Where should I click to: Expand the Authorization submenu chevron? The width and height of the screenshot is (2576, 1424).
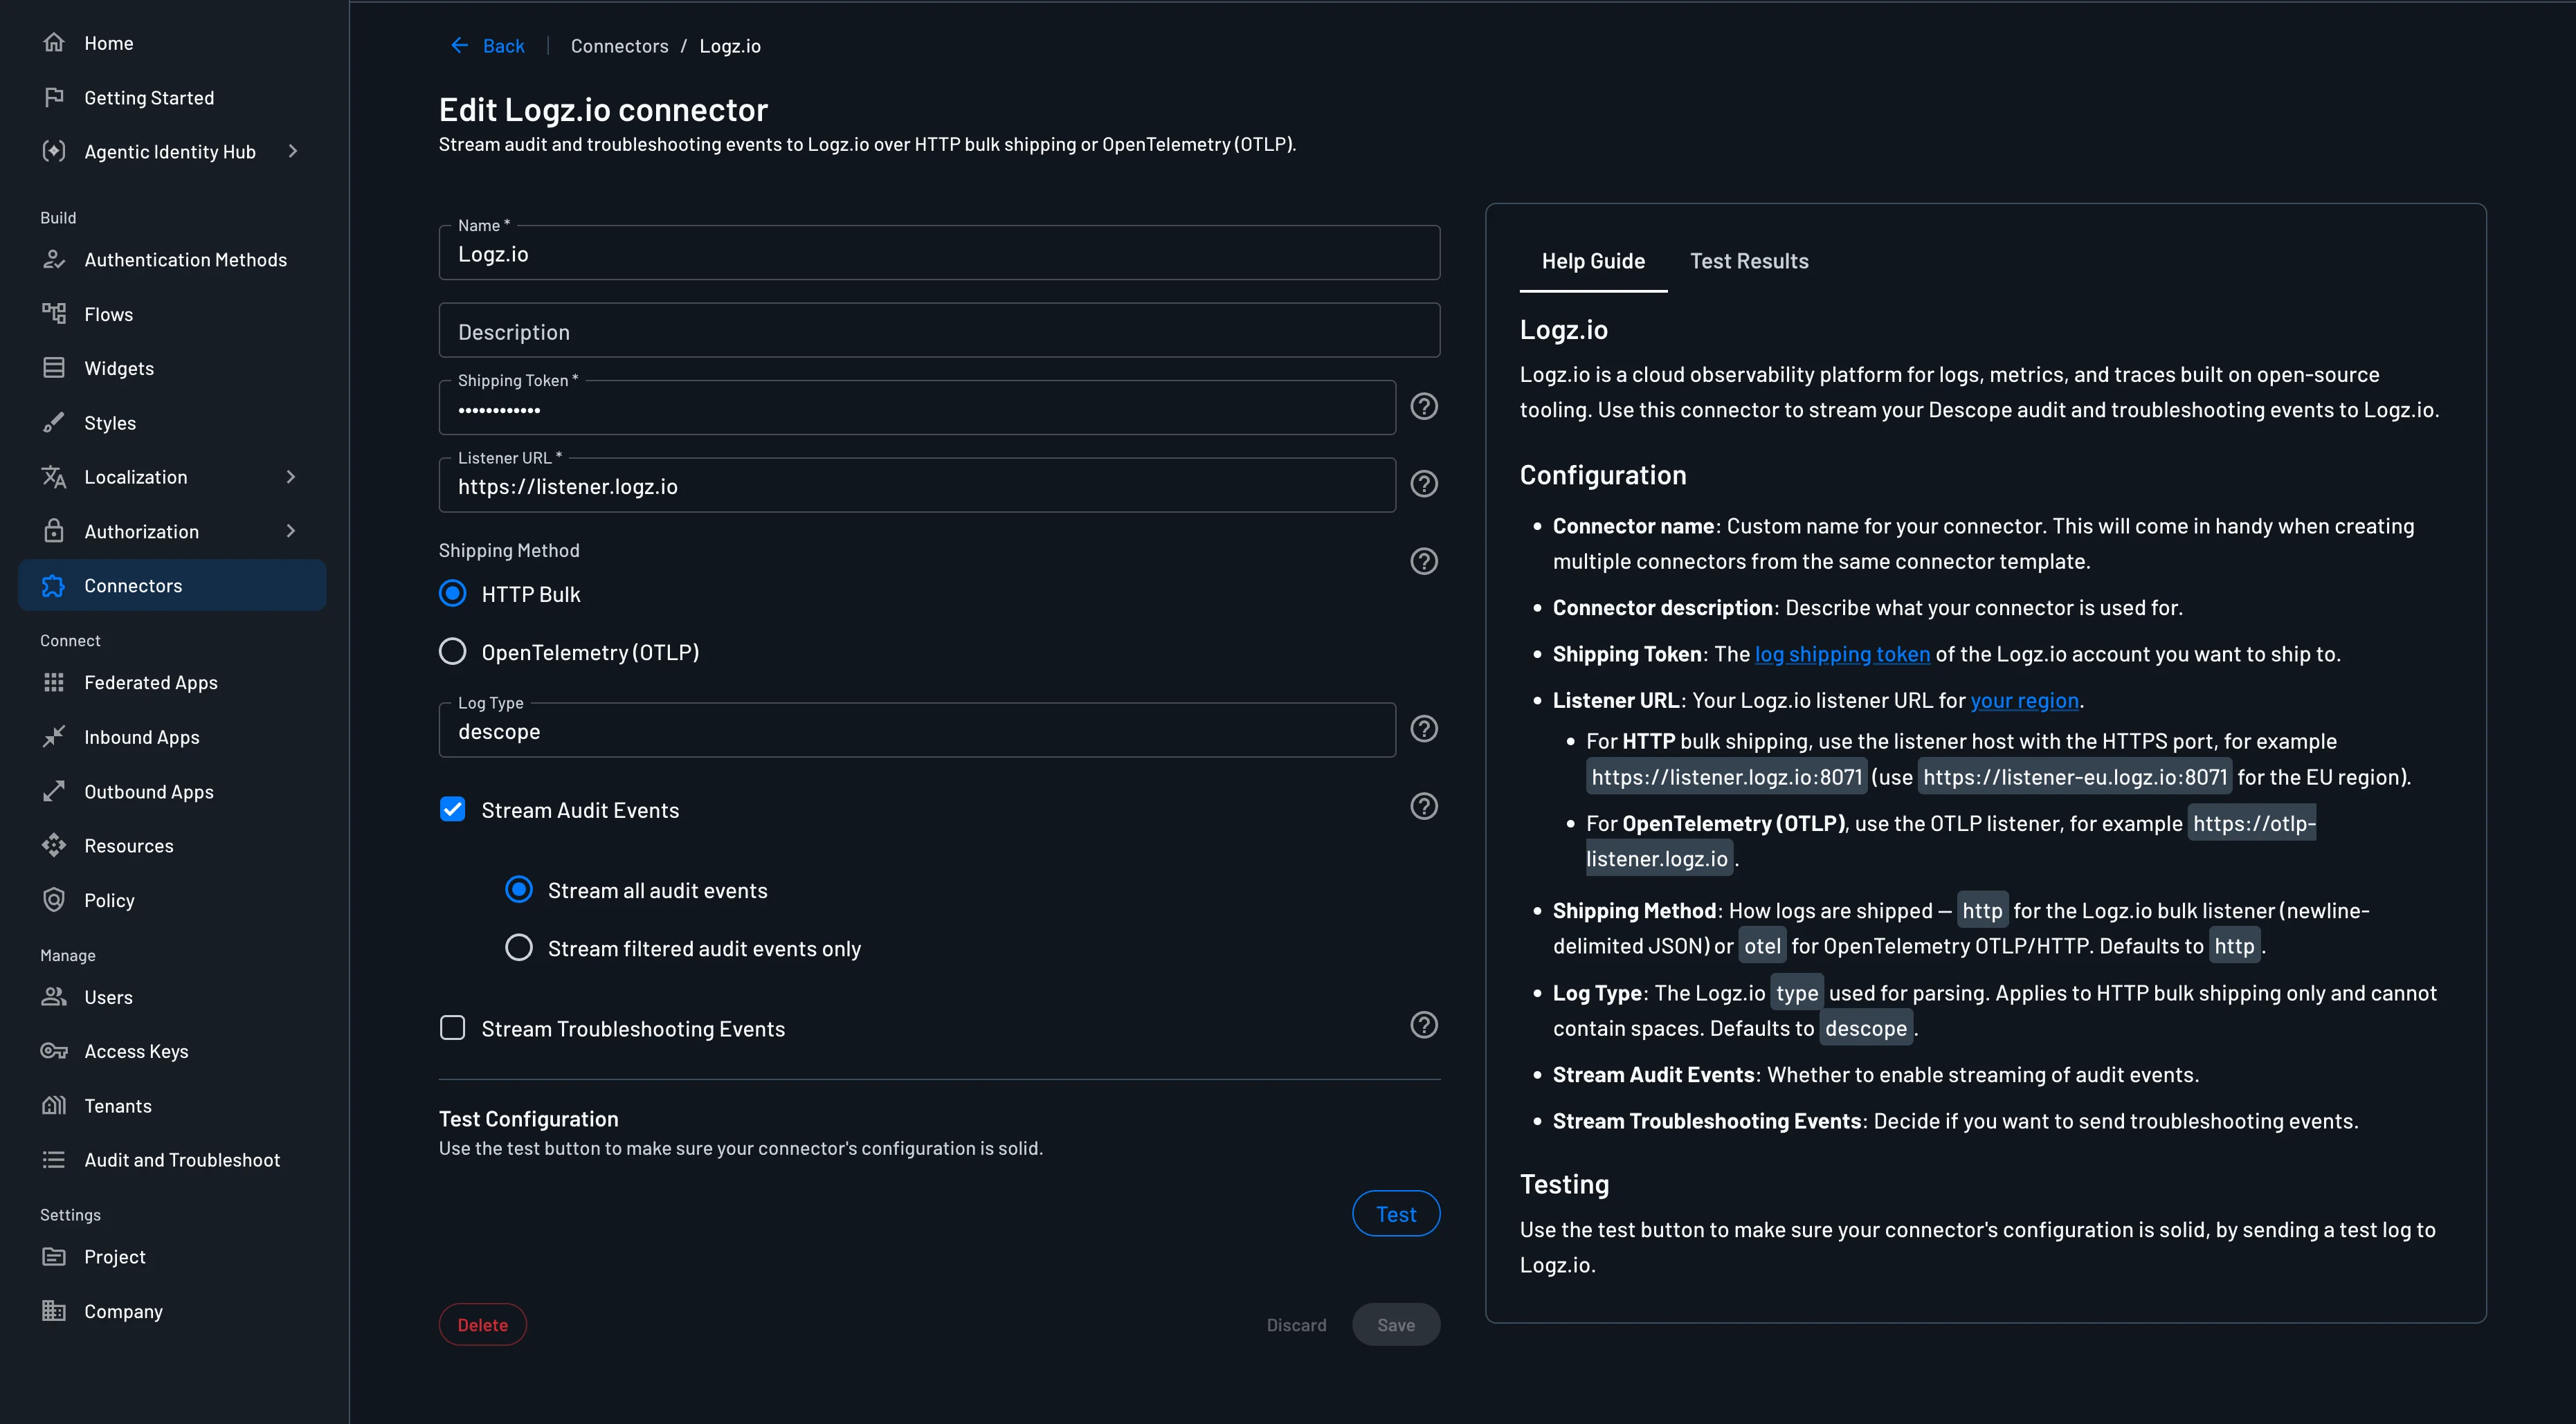(x=291, y=531)
